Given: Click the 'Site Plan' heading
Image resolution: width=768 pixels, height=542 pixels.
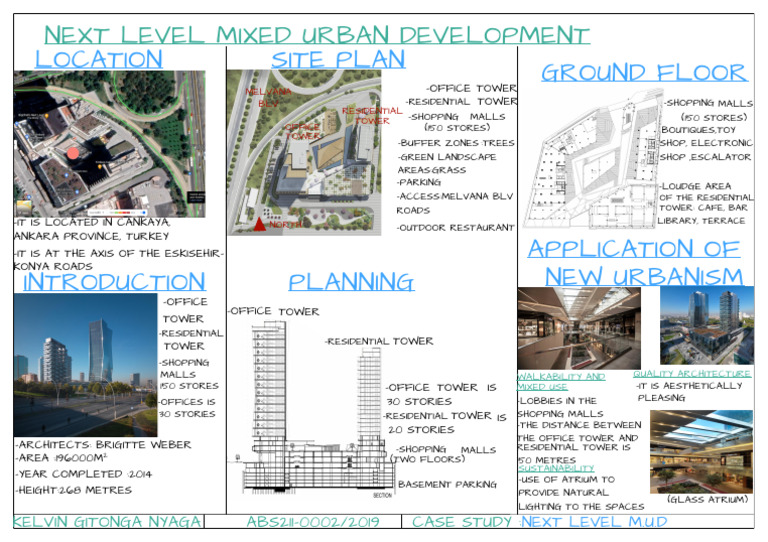Looking at the screenshot, I should (x=338, y=59).
